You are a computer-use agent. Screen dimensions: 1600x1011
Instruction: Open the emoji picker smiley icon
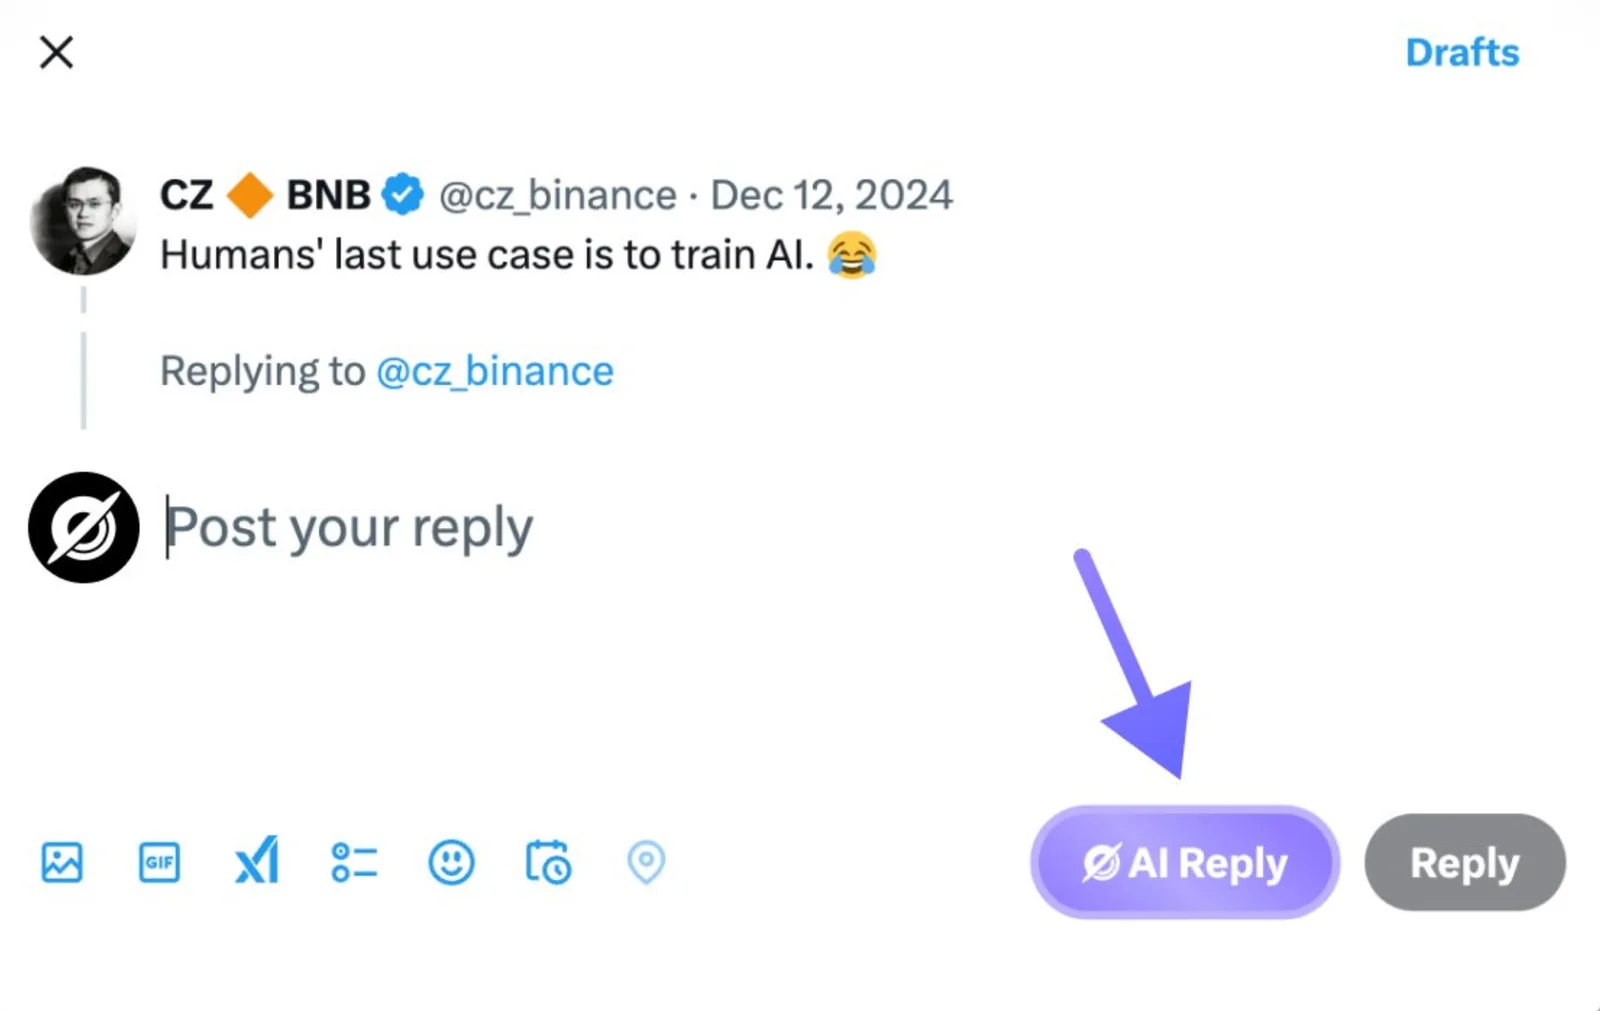click(x=451, y=862)
